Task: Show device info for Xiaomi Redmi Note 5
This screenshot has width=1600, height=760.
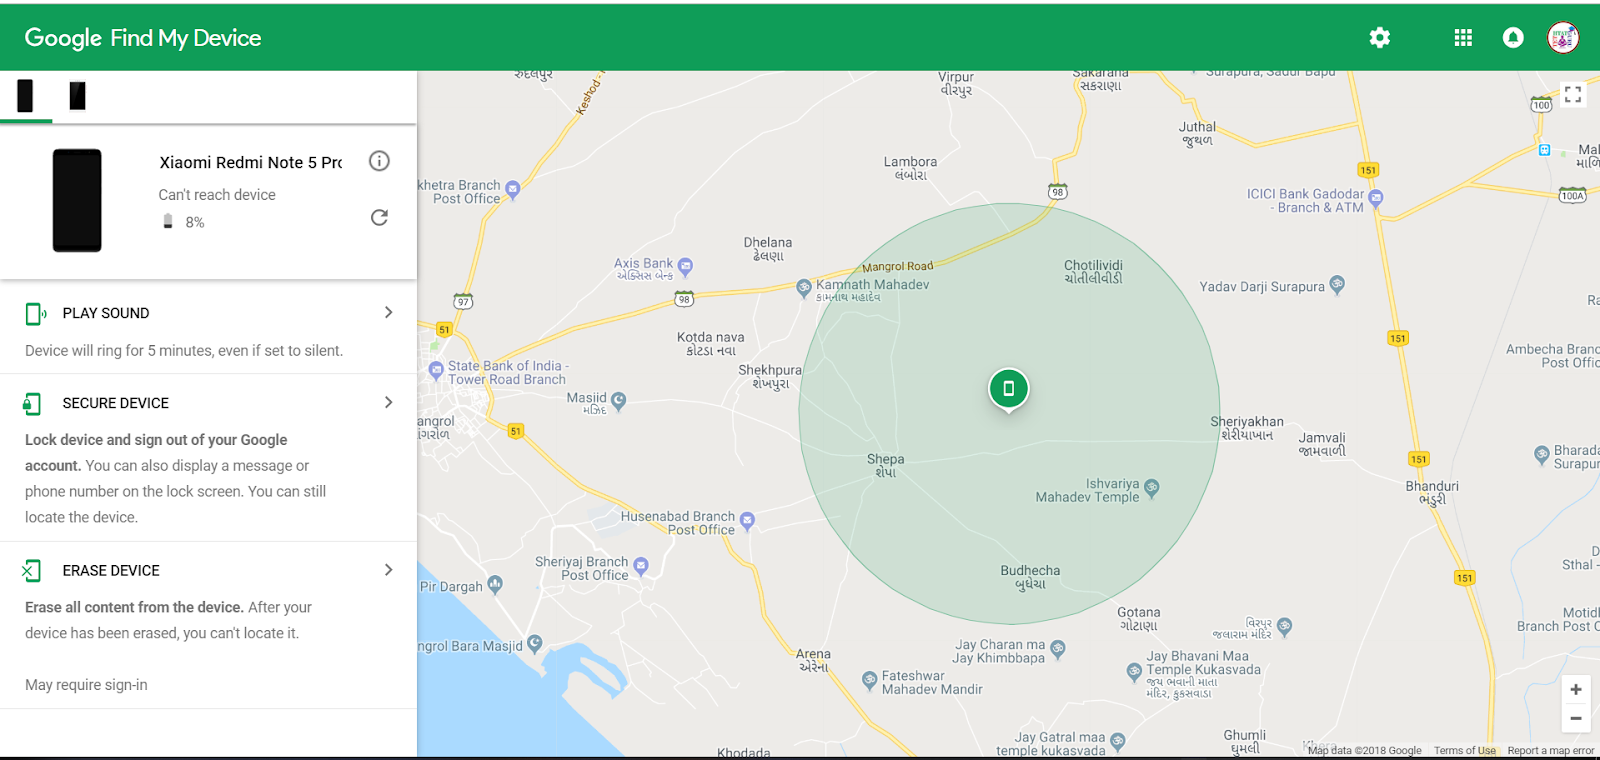Action: coord(379,161)
